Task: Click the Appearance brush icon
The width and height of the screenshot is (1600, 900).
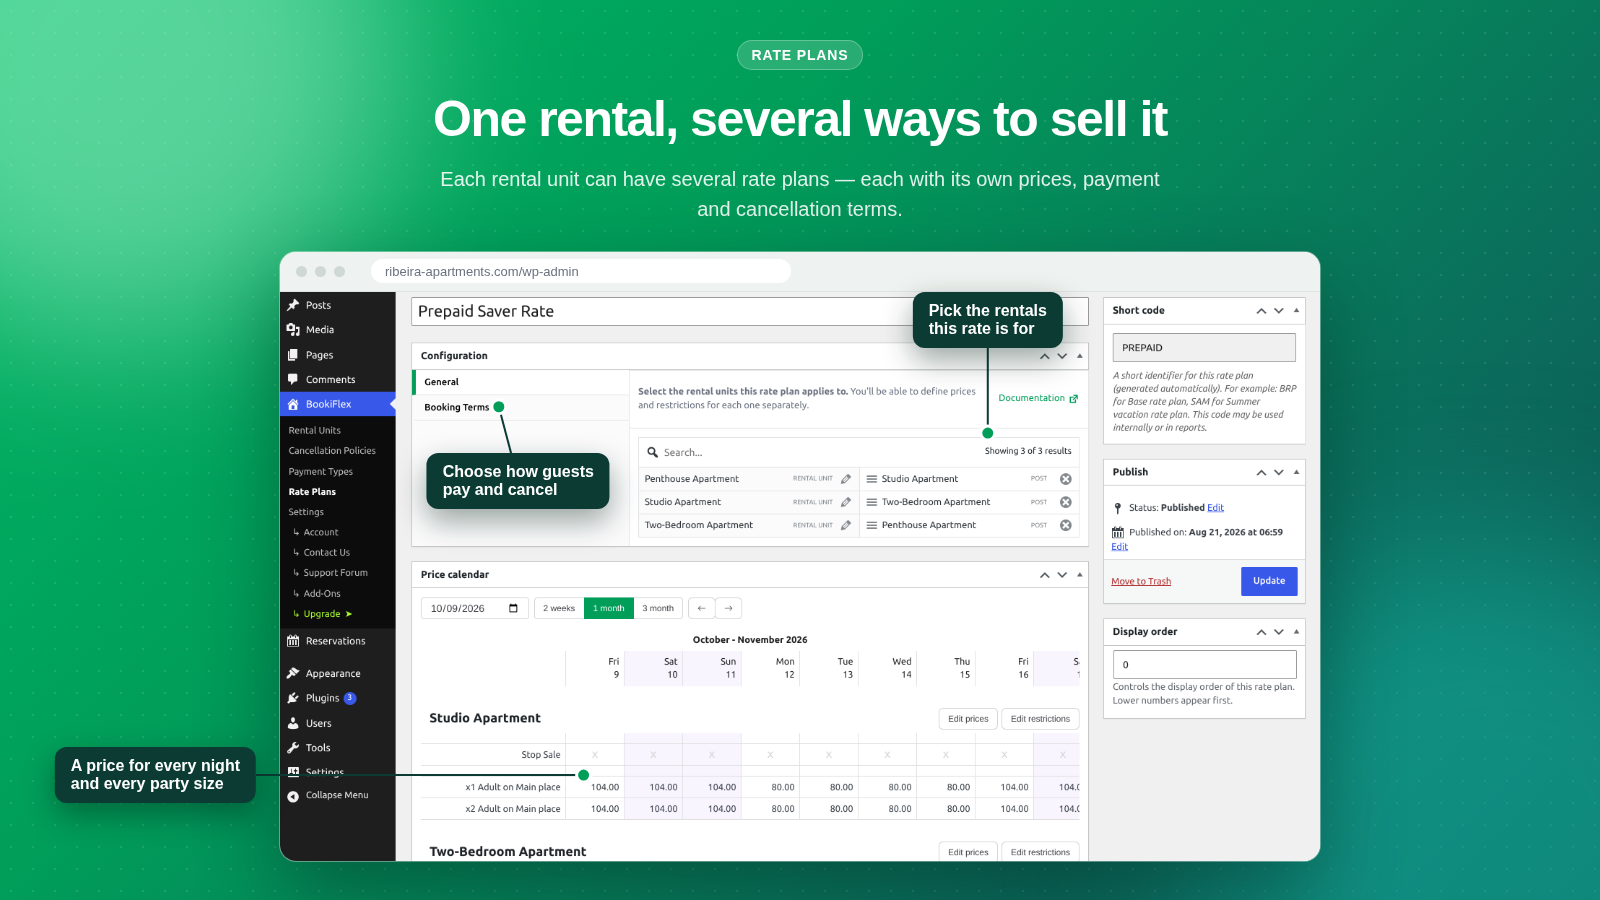Action: coord(293,674)
